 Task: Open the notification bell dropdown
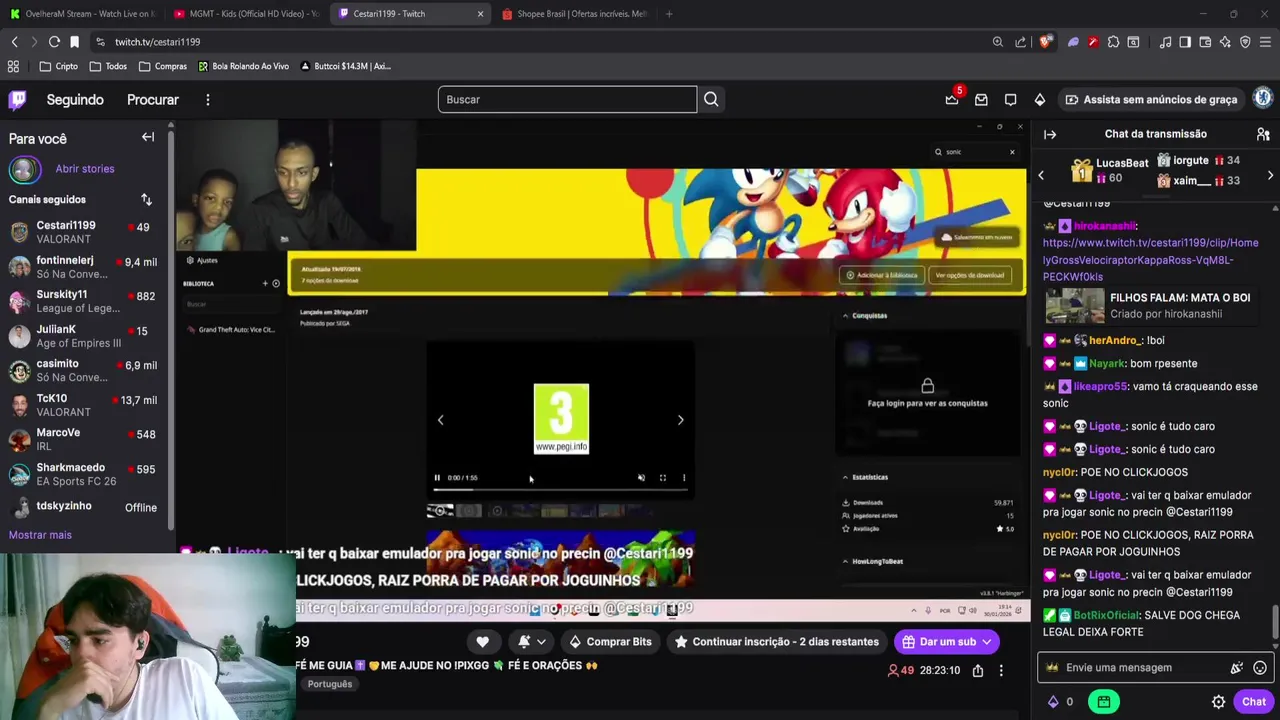532,642
